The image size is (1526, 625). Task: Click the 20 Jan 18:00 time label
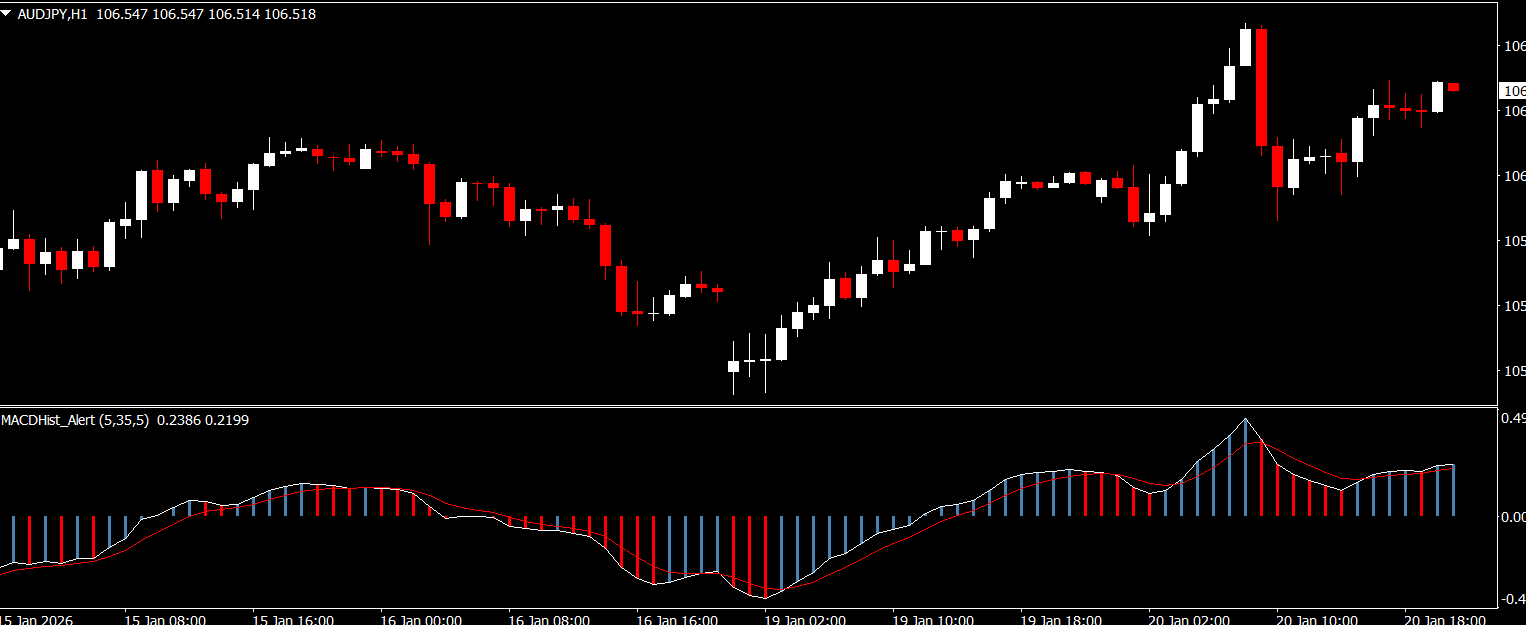1445,619
